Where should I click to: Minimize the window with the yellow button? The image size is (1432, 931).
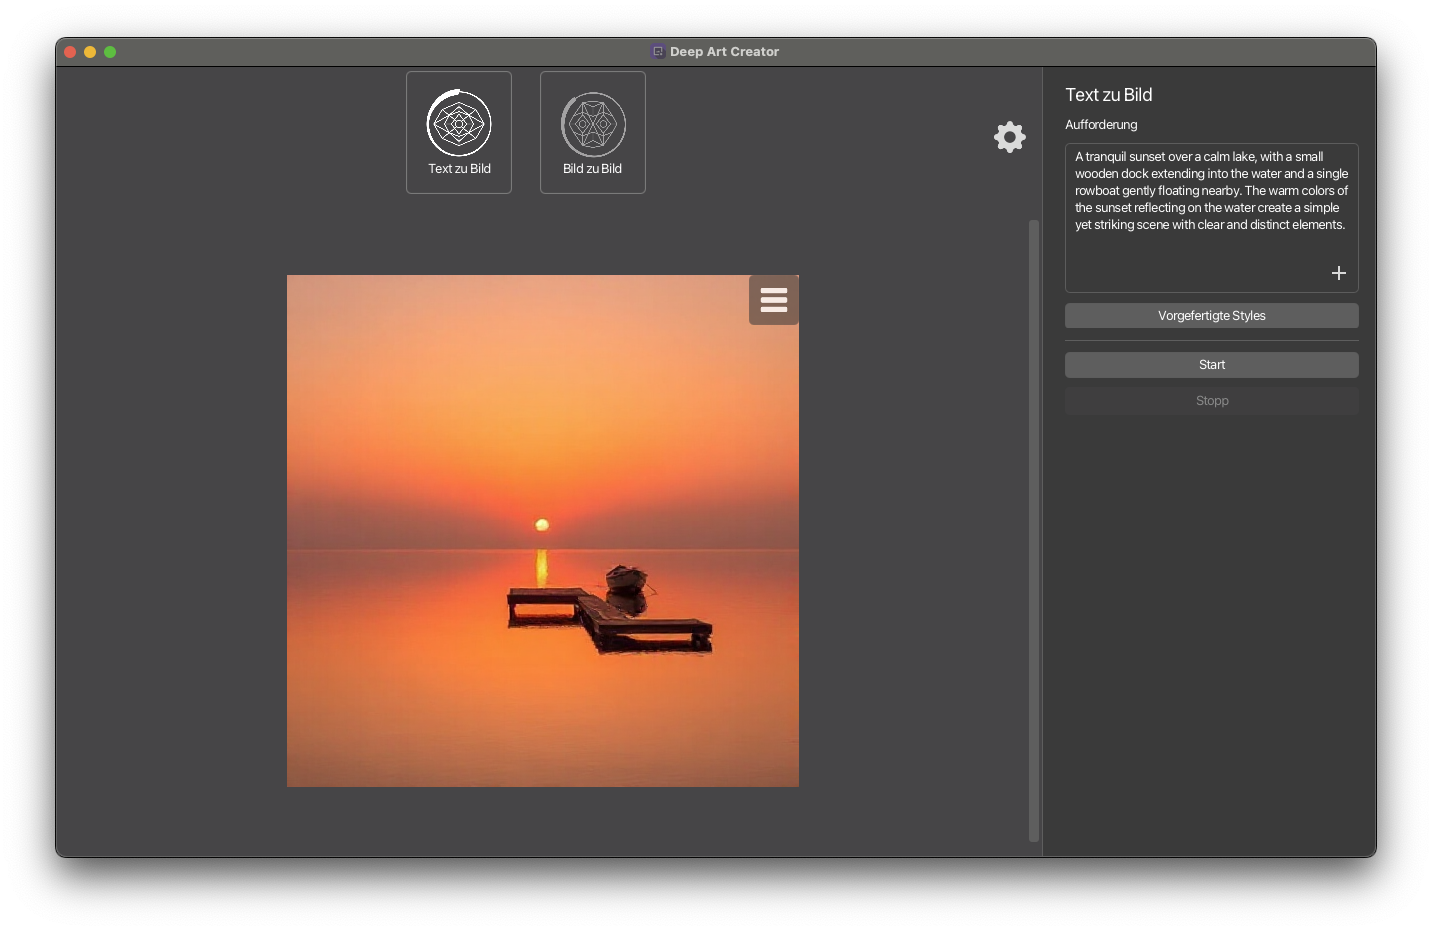pyautogui.click(x=90, y=52)
